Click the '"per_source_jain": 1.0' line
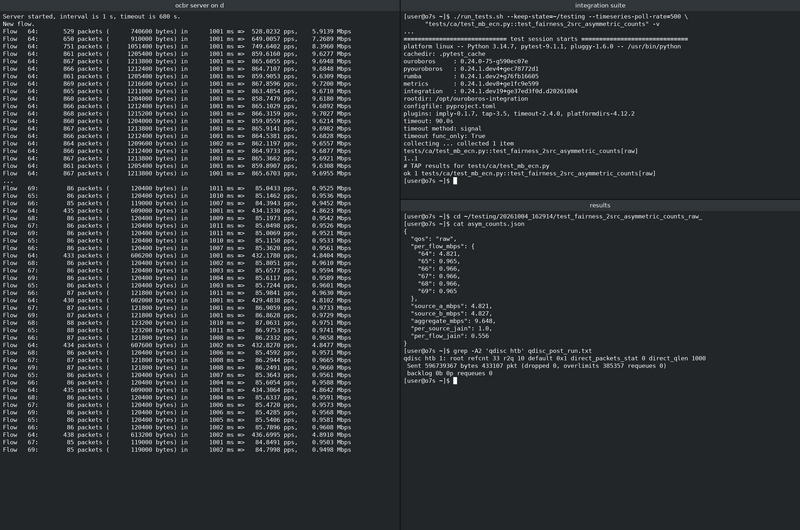This screenshot has height=530, width=800. tap(452, 329)
